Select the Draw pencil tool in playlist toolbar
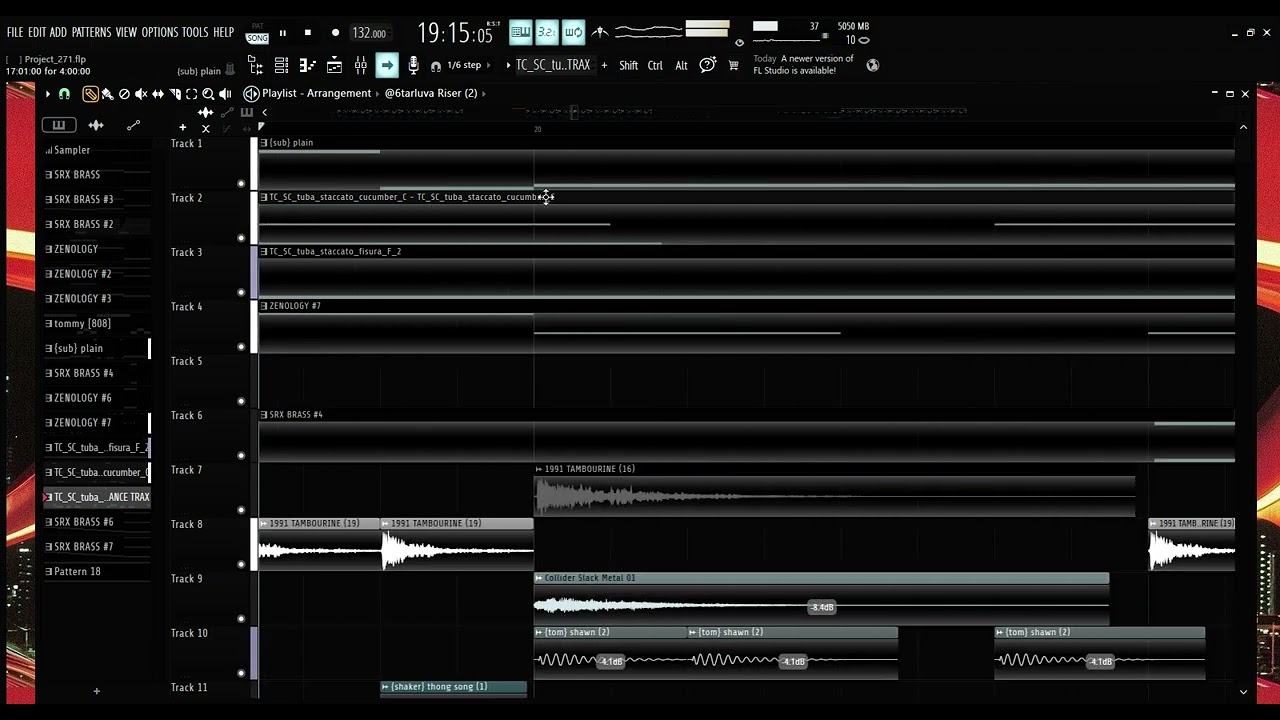Viewport: 1280px width, 720px height. (x=90, y=93)
